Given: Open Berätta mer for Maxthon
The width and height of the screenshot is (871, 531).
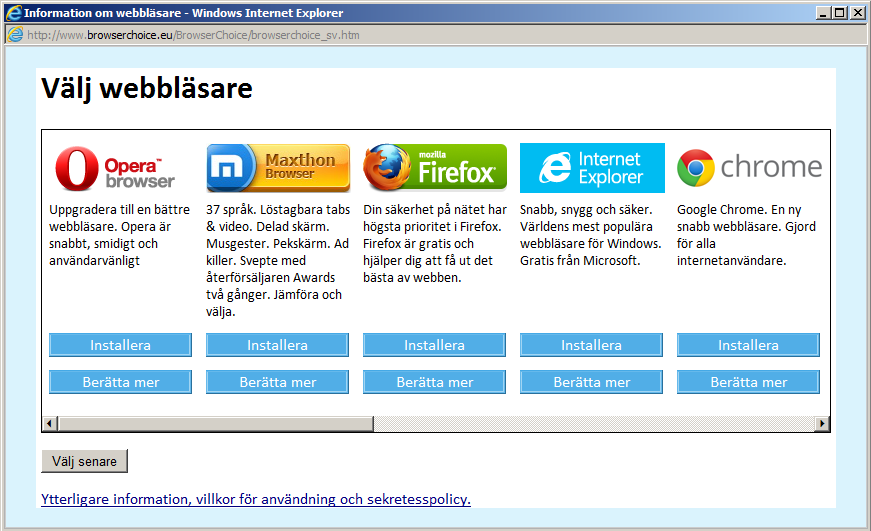Looking at the screenshot, I should (x=278, y=382).
